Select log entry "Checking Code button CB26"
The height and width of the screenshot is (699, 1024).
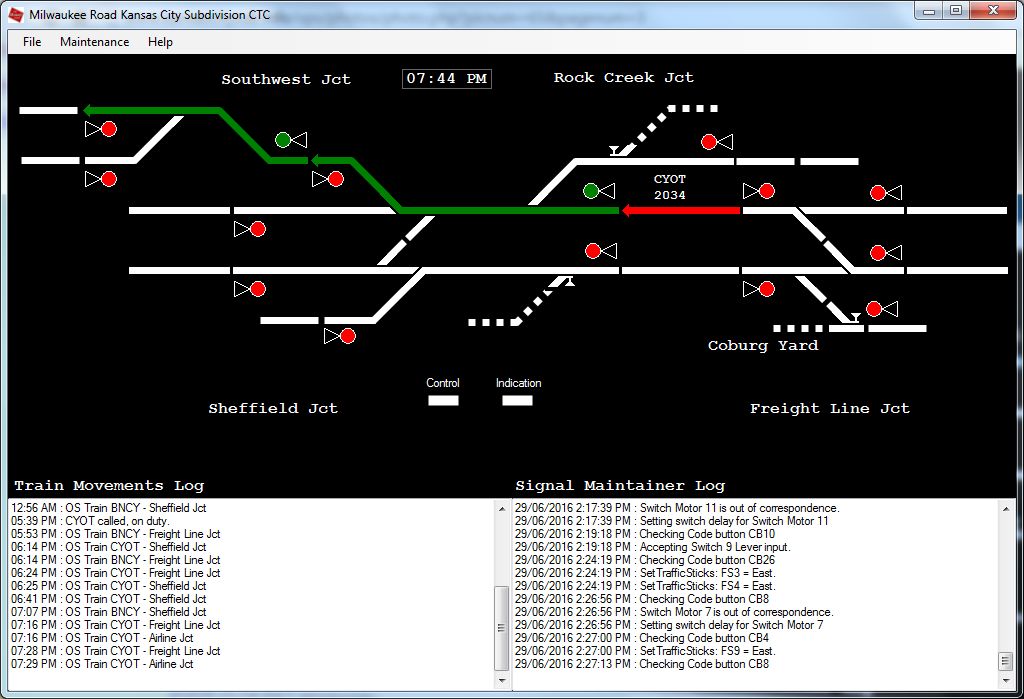point(645,560)
